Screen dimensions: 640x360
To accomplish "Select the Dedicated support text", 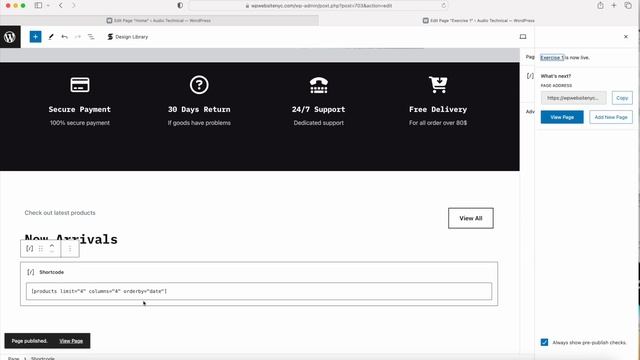I will (318, 123).
